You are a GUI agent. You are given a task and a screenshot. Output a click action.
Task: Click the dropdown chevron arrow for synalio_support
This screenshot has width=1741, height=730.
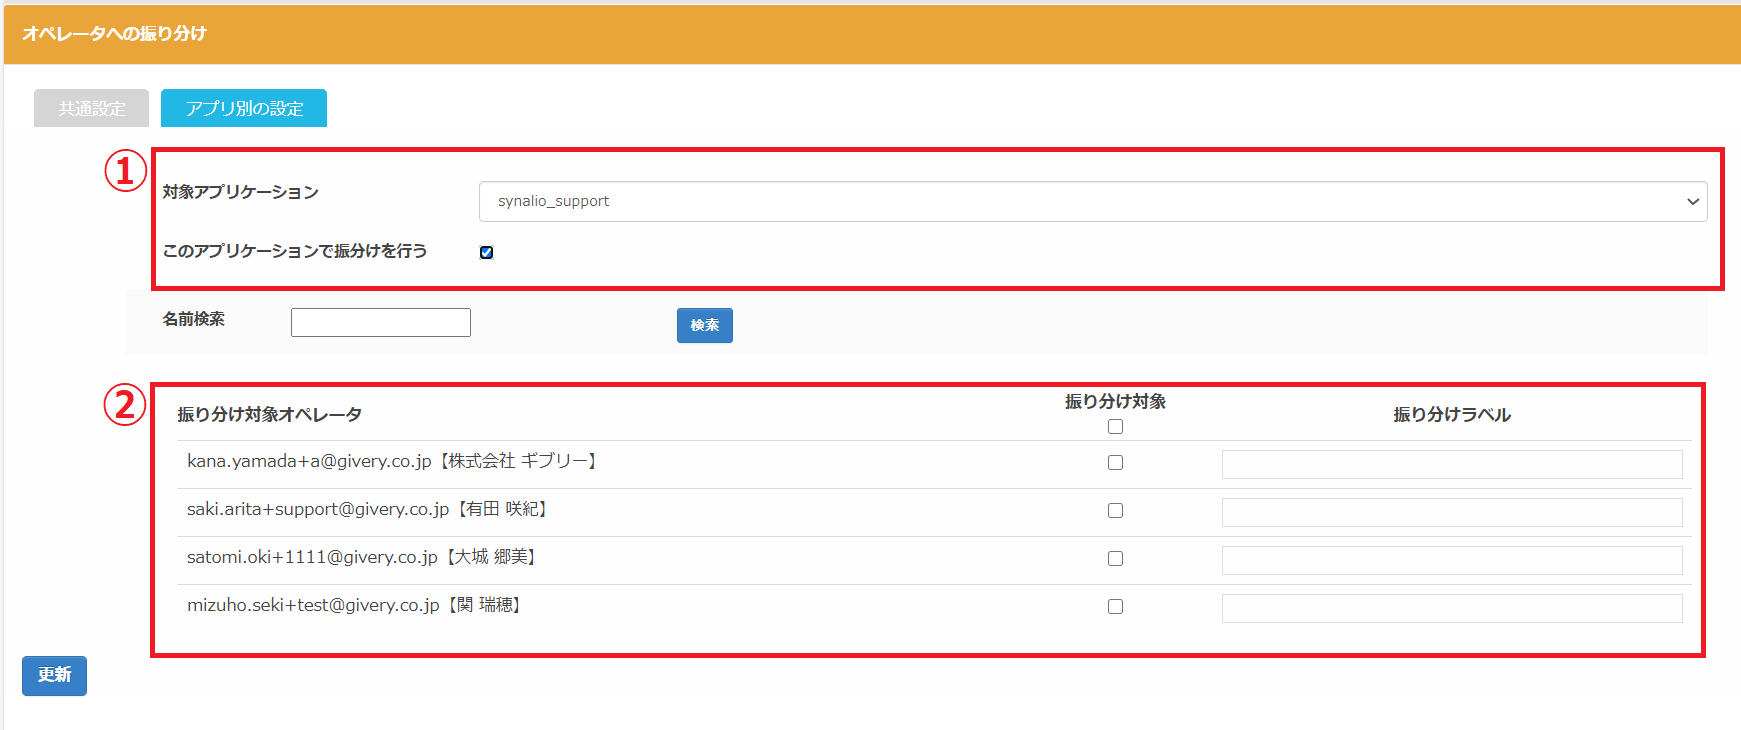coord(1692,202)
